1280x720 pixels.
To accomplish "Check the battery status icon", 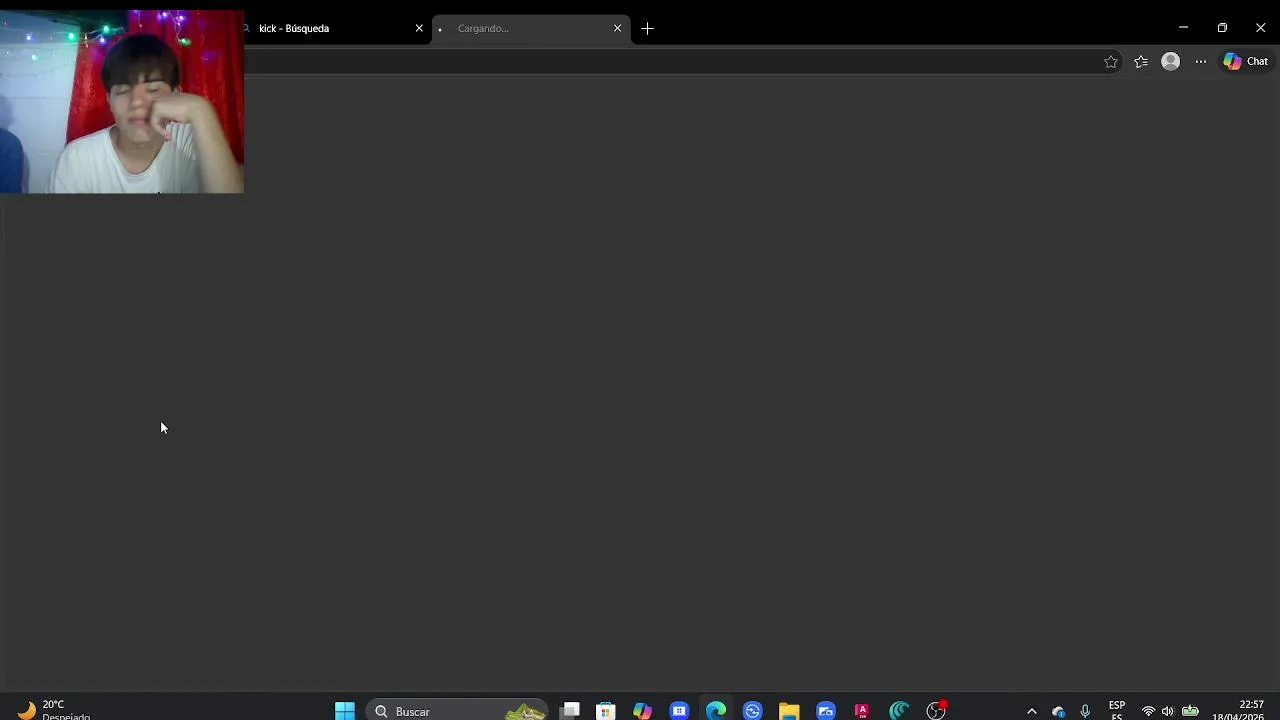I will tap(1190, 711).
